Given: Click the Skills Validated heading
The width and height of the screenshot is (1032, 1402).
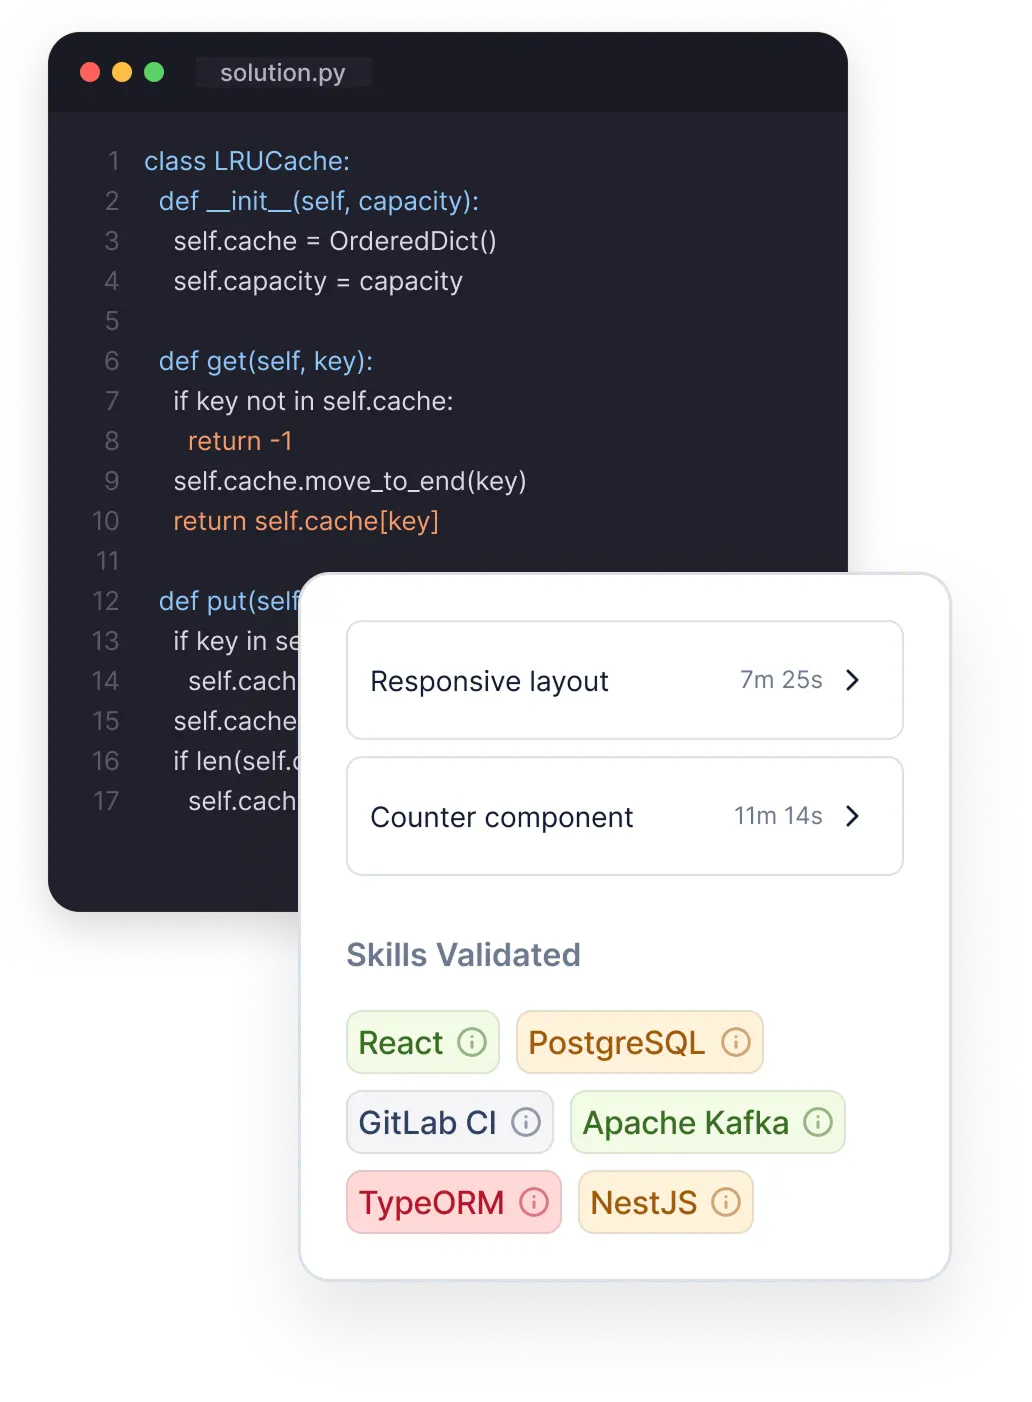Looking at the screenshot, I should pyautogui.click(x=463, y=955).
